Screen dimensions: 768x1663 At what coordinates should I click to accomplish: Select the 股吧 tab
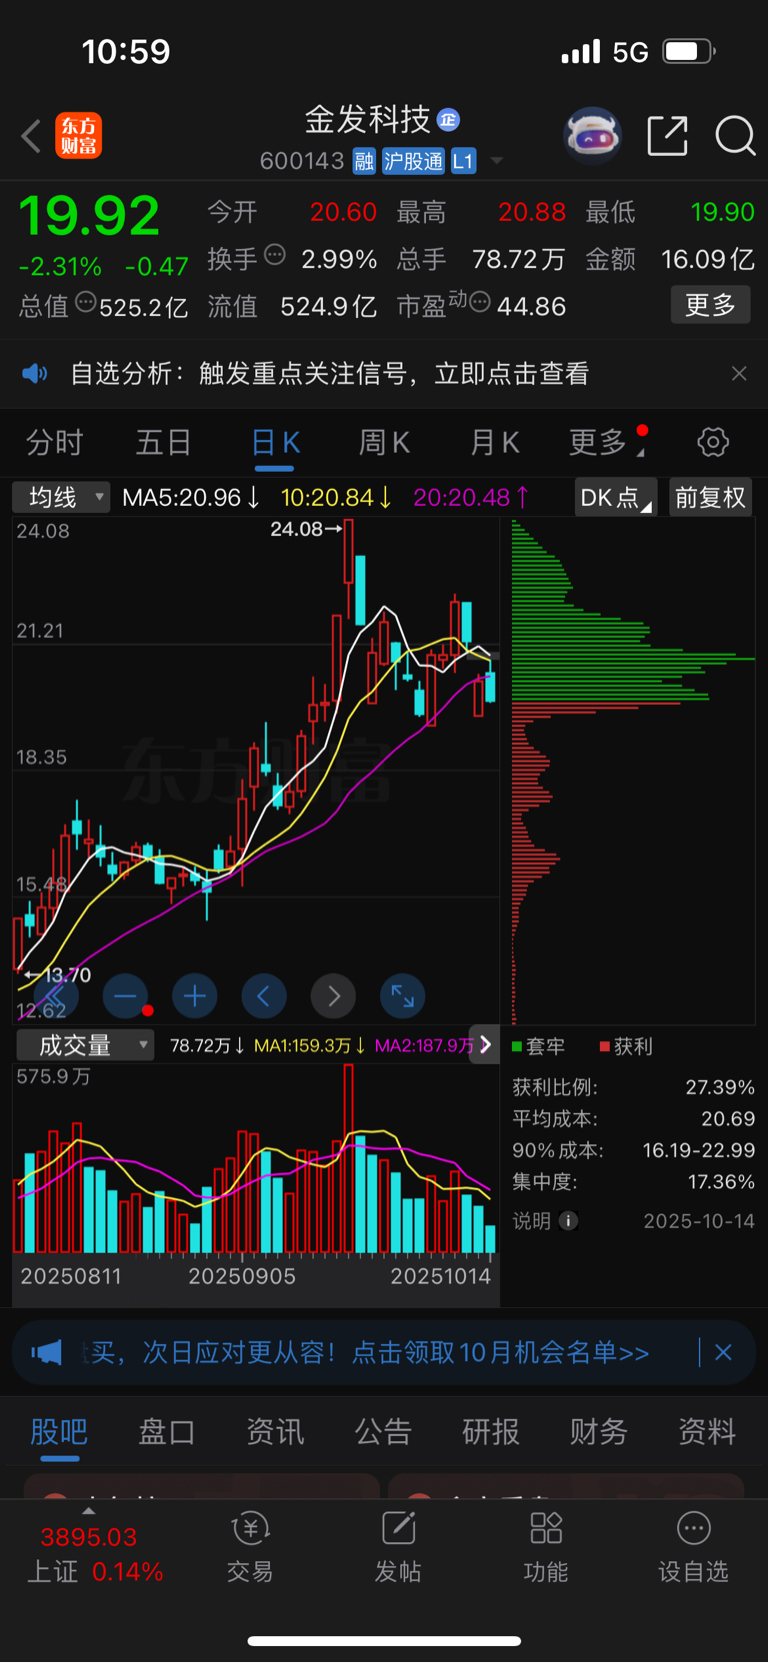click(59, 1432)
